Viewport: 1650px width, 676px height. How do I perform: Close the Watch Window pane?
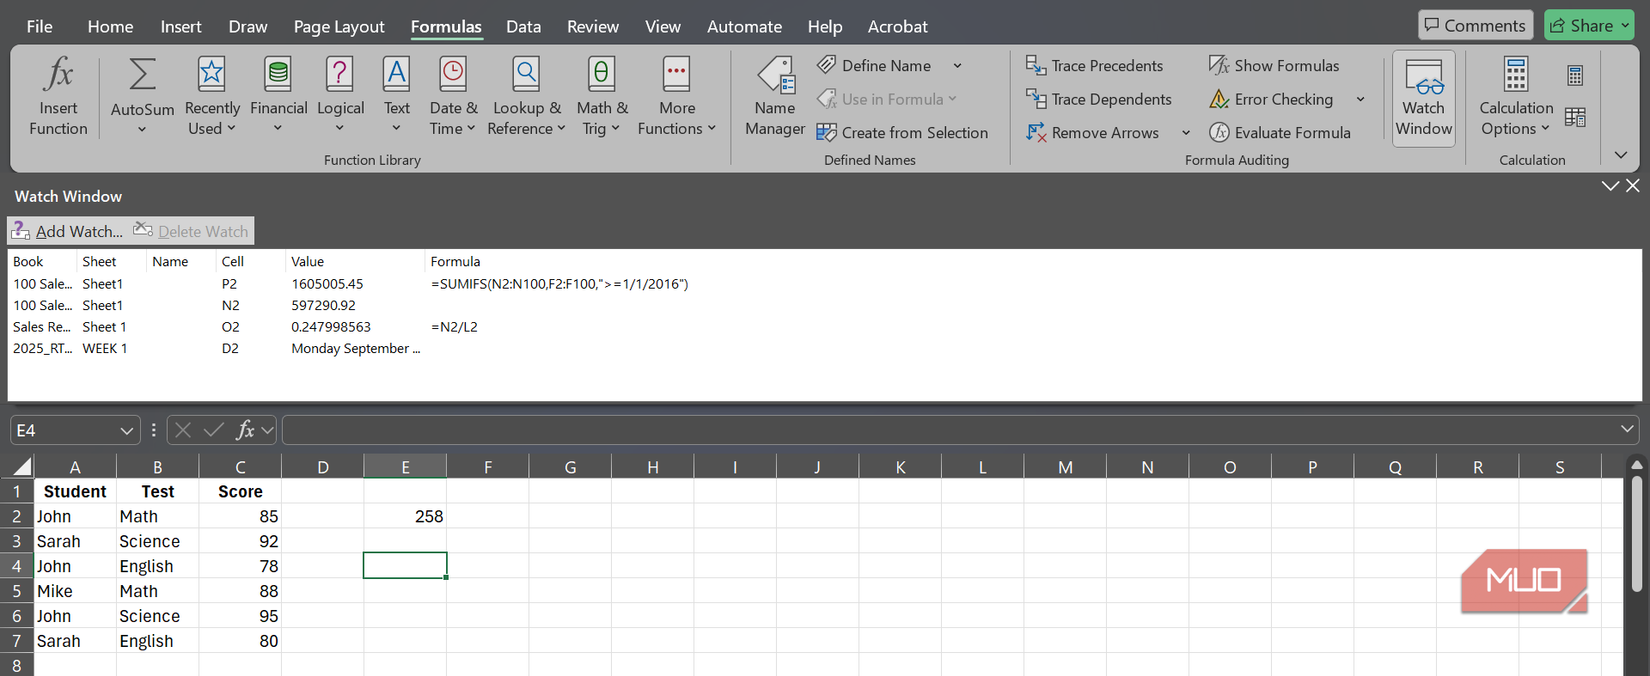(1633, 186)
